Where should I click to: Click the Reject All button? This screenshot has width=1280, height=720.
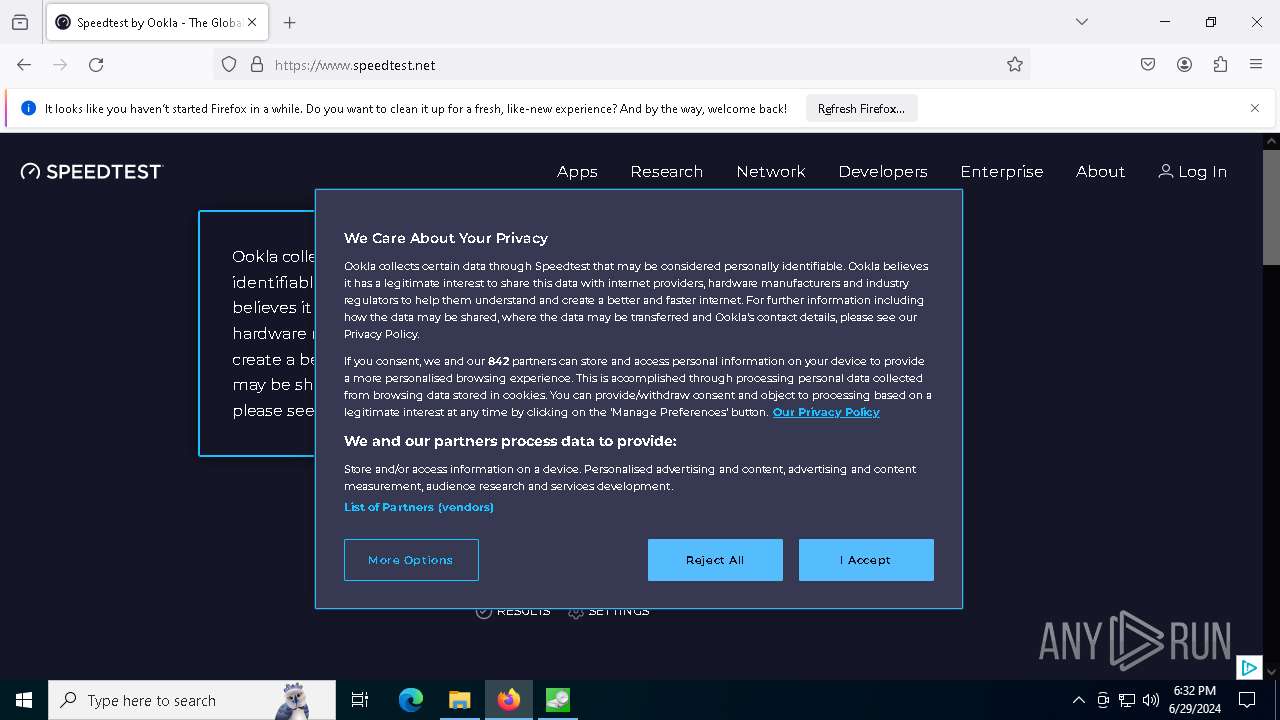tap(715, 560)
